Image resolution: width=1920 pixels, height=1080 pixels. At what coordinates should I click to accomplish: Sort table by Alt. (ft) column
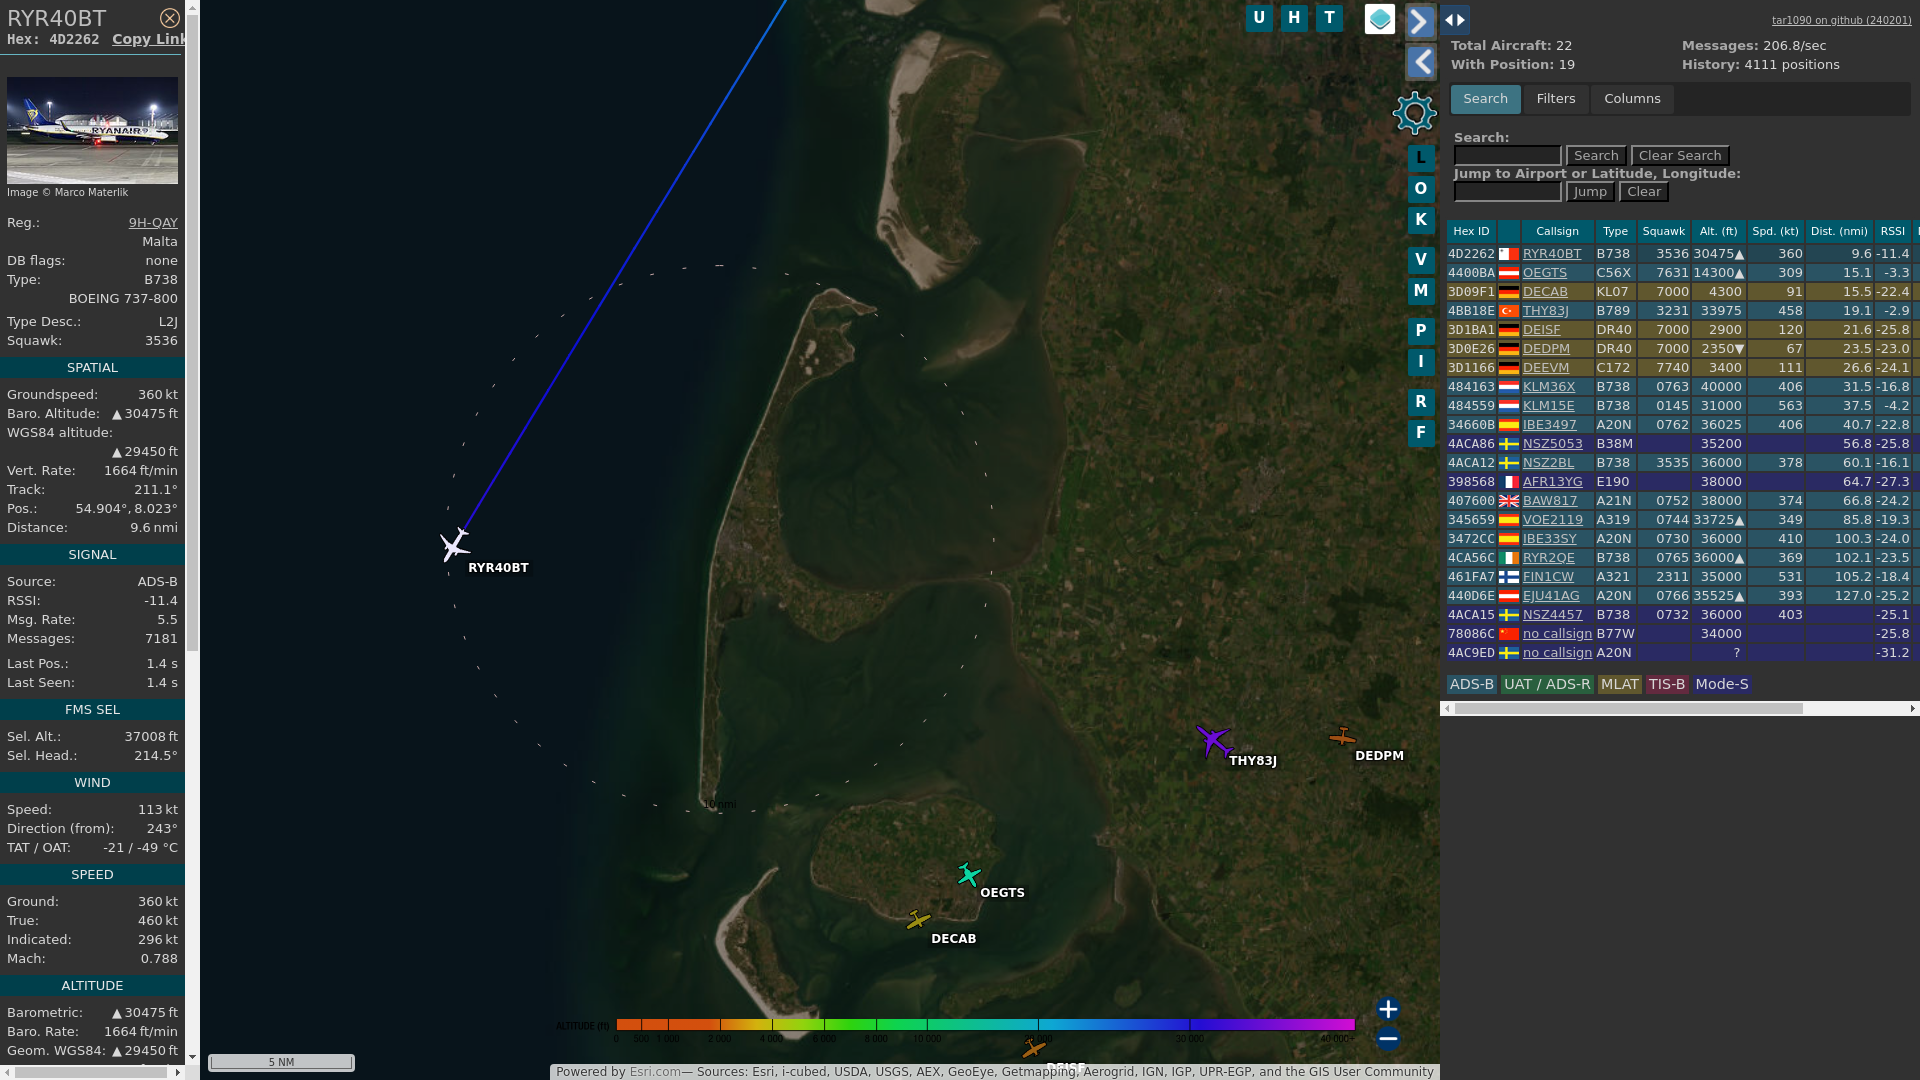[x=1719, y=231]
